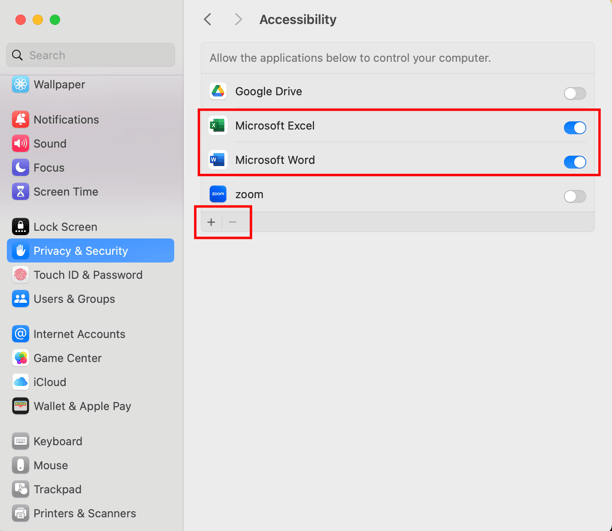Click the Sound speaker icon in sidebar

(x=20, y=144)
